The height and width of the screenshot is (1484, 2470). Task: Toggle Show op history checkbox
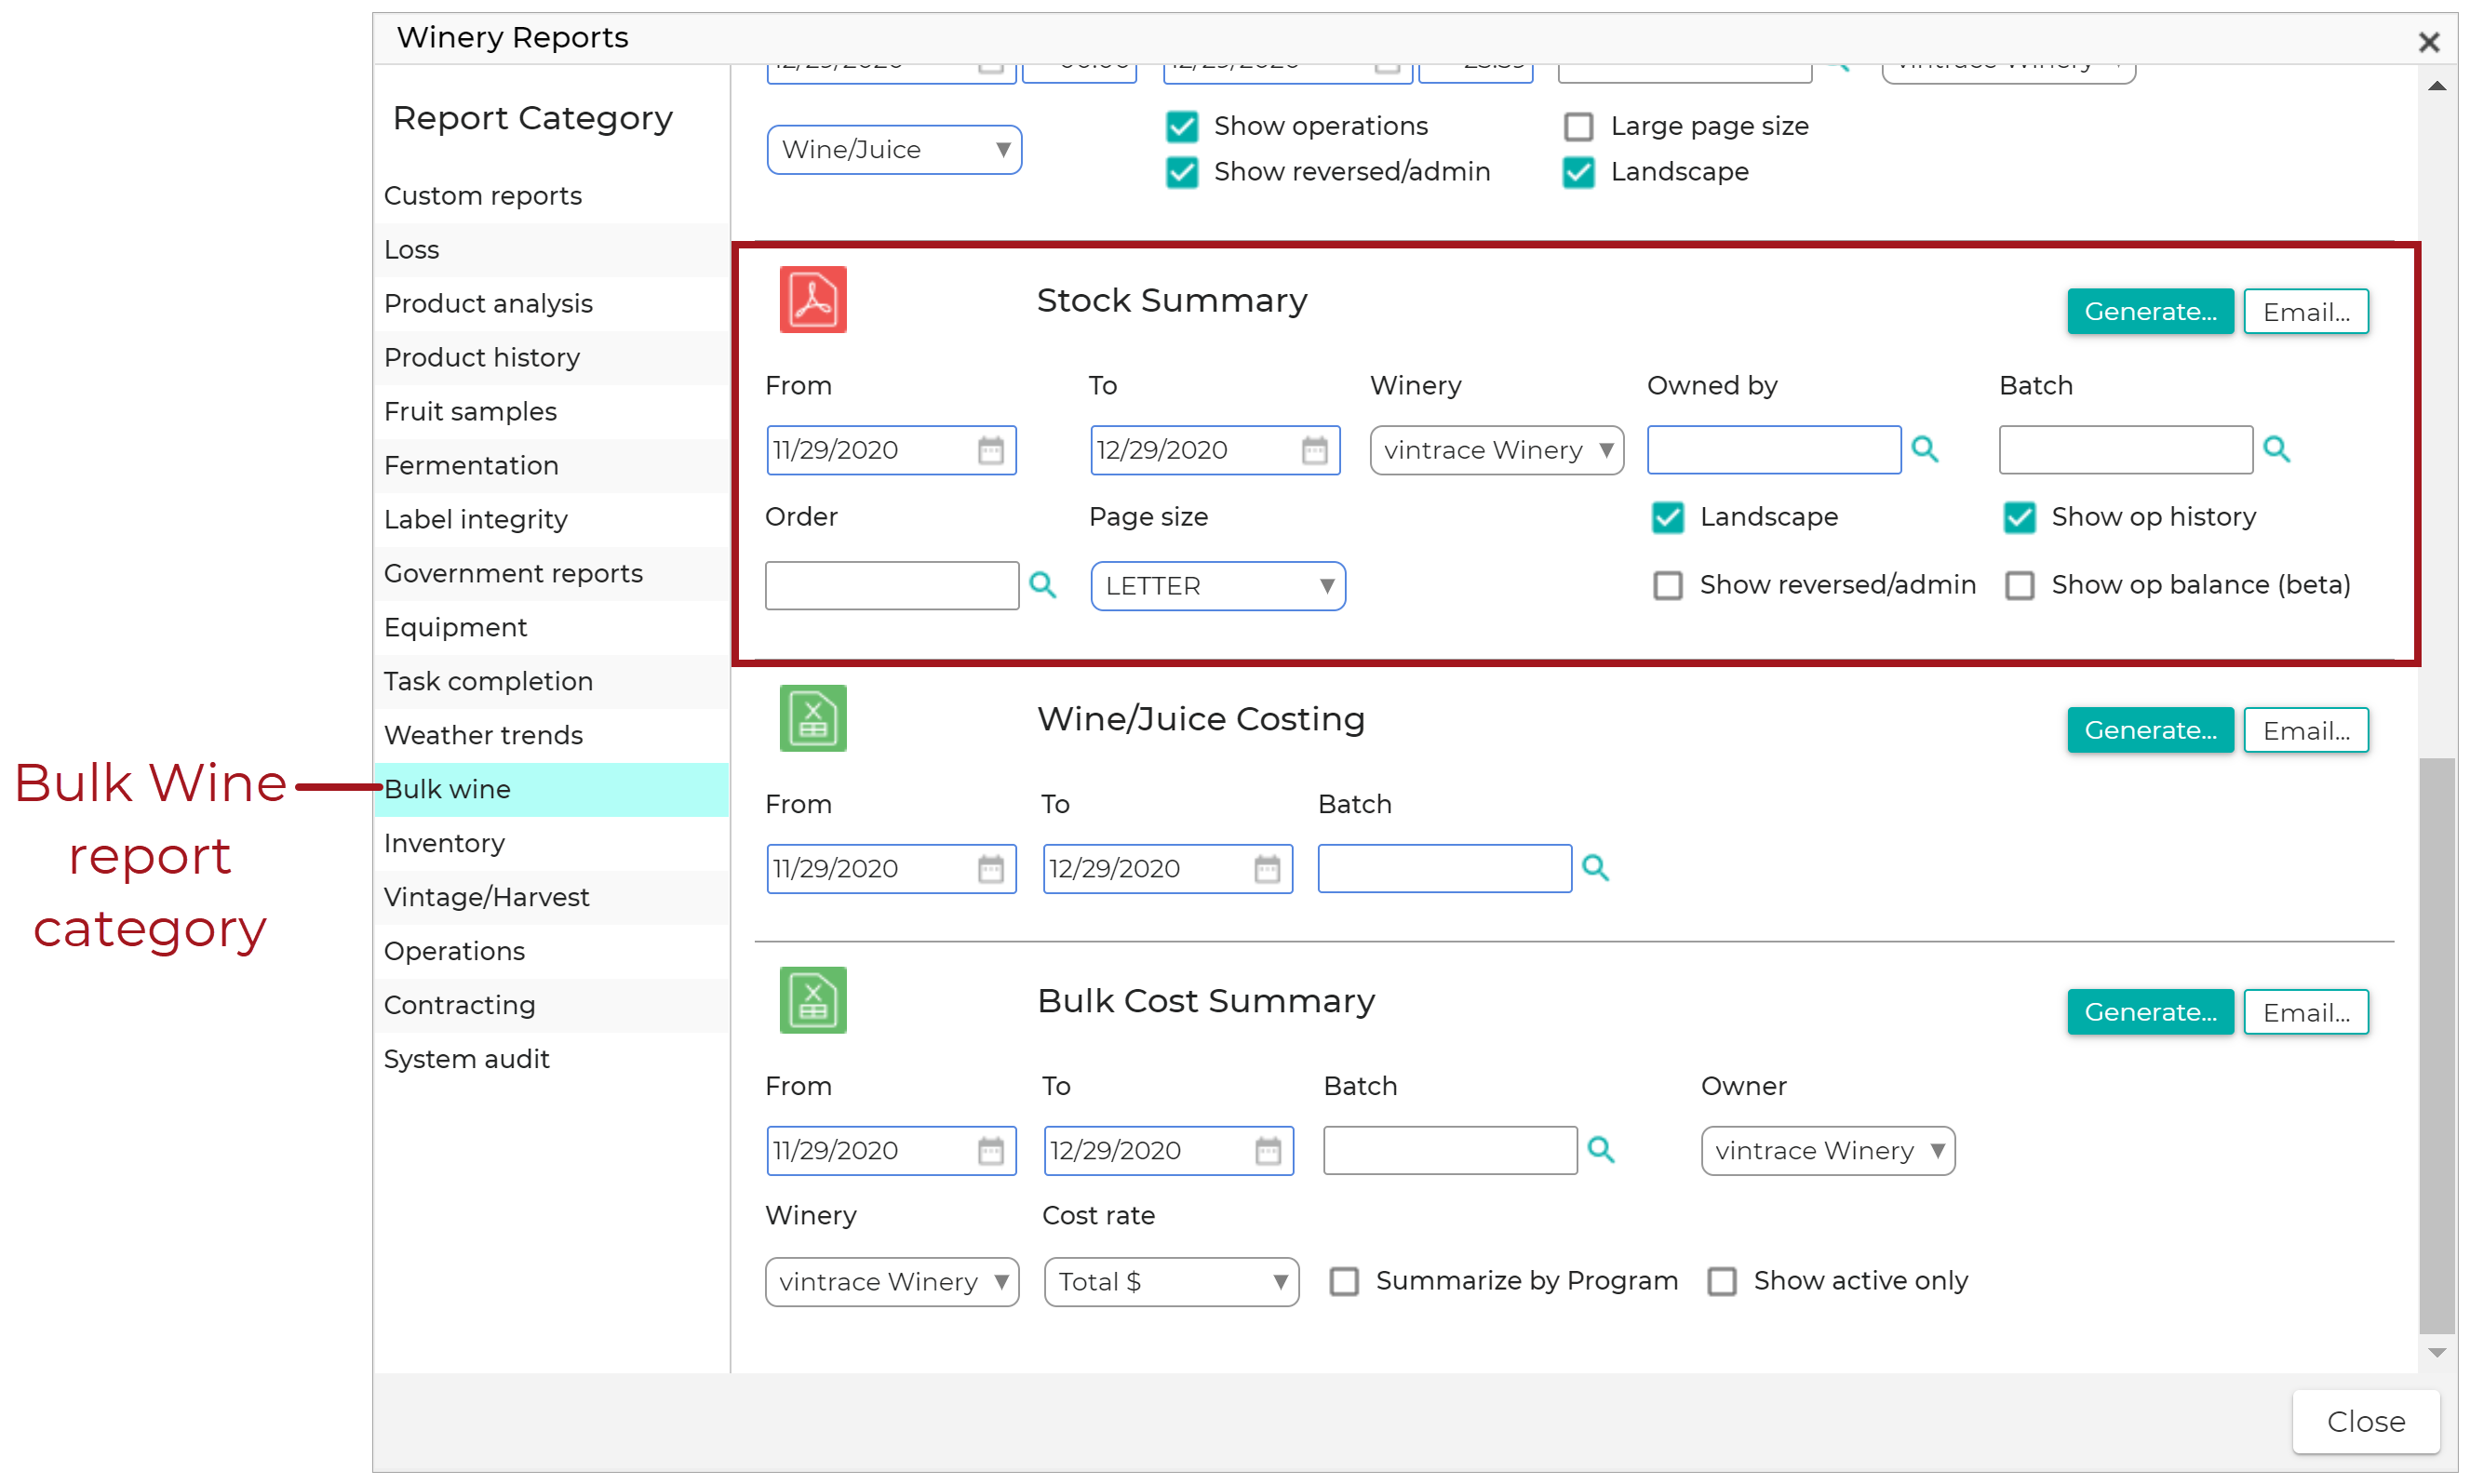click(2019, 517)
